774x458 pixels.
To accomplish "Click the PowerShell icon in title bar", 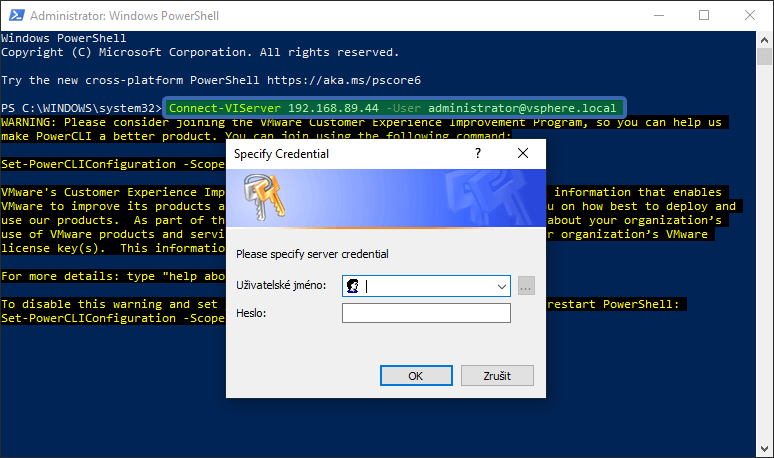I will tap(16, 15).
